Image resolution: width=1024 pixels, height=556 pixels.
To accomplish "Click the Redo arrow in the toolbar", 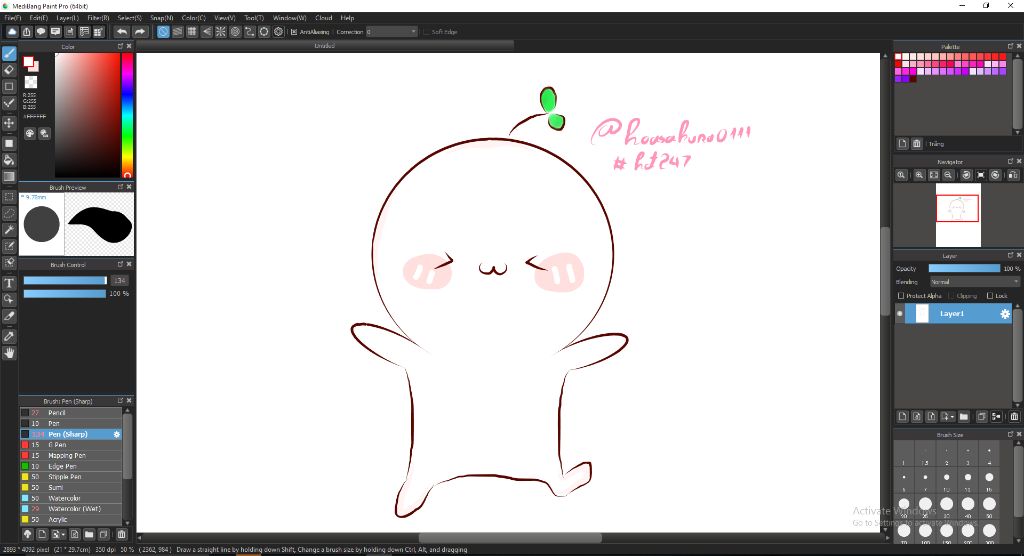I will [140, 31].
